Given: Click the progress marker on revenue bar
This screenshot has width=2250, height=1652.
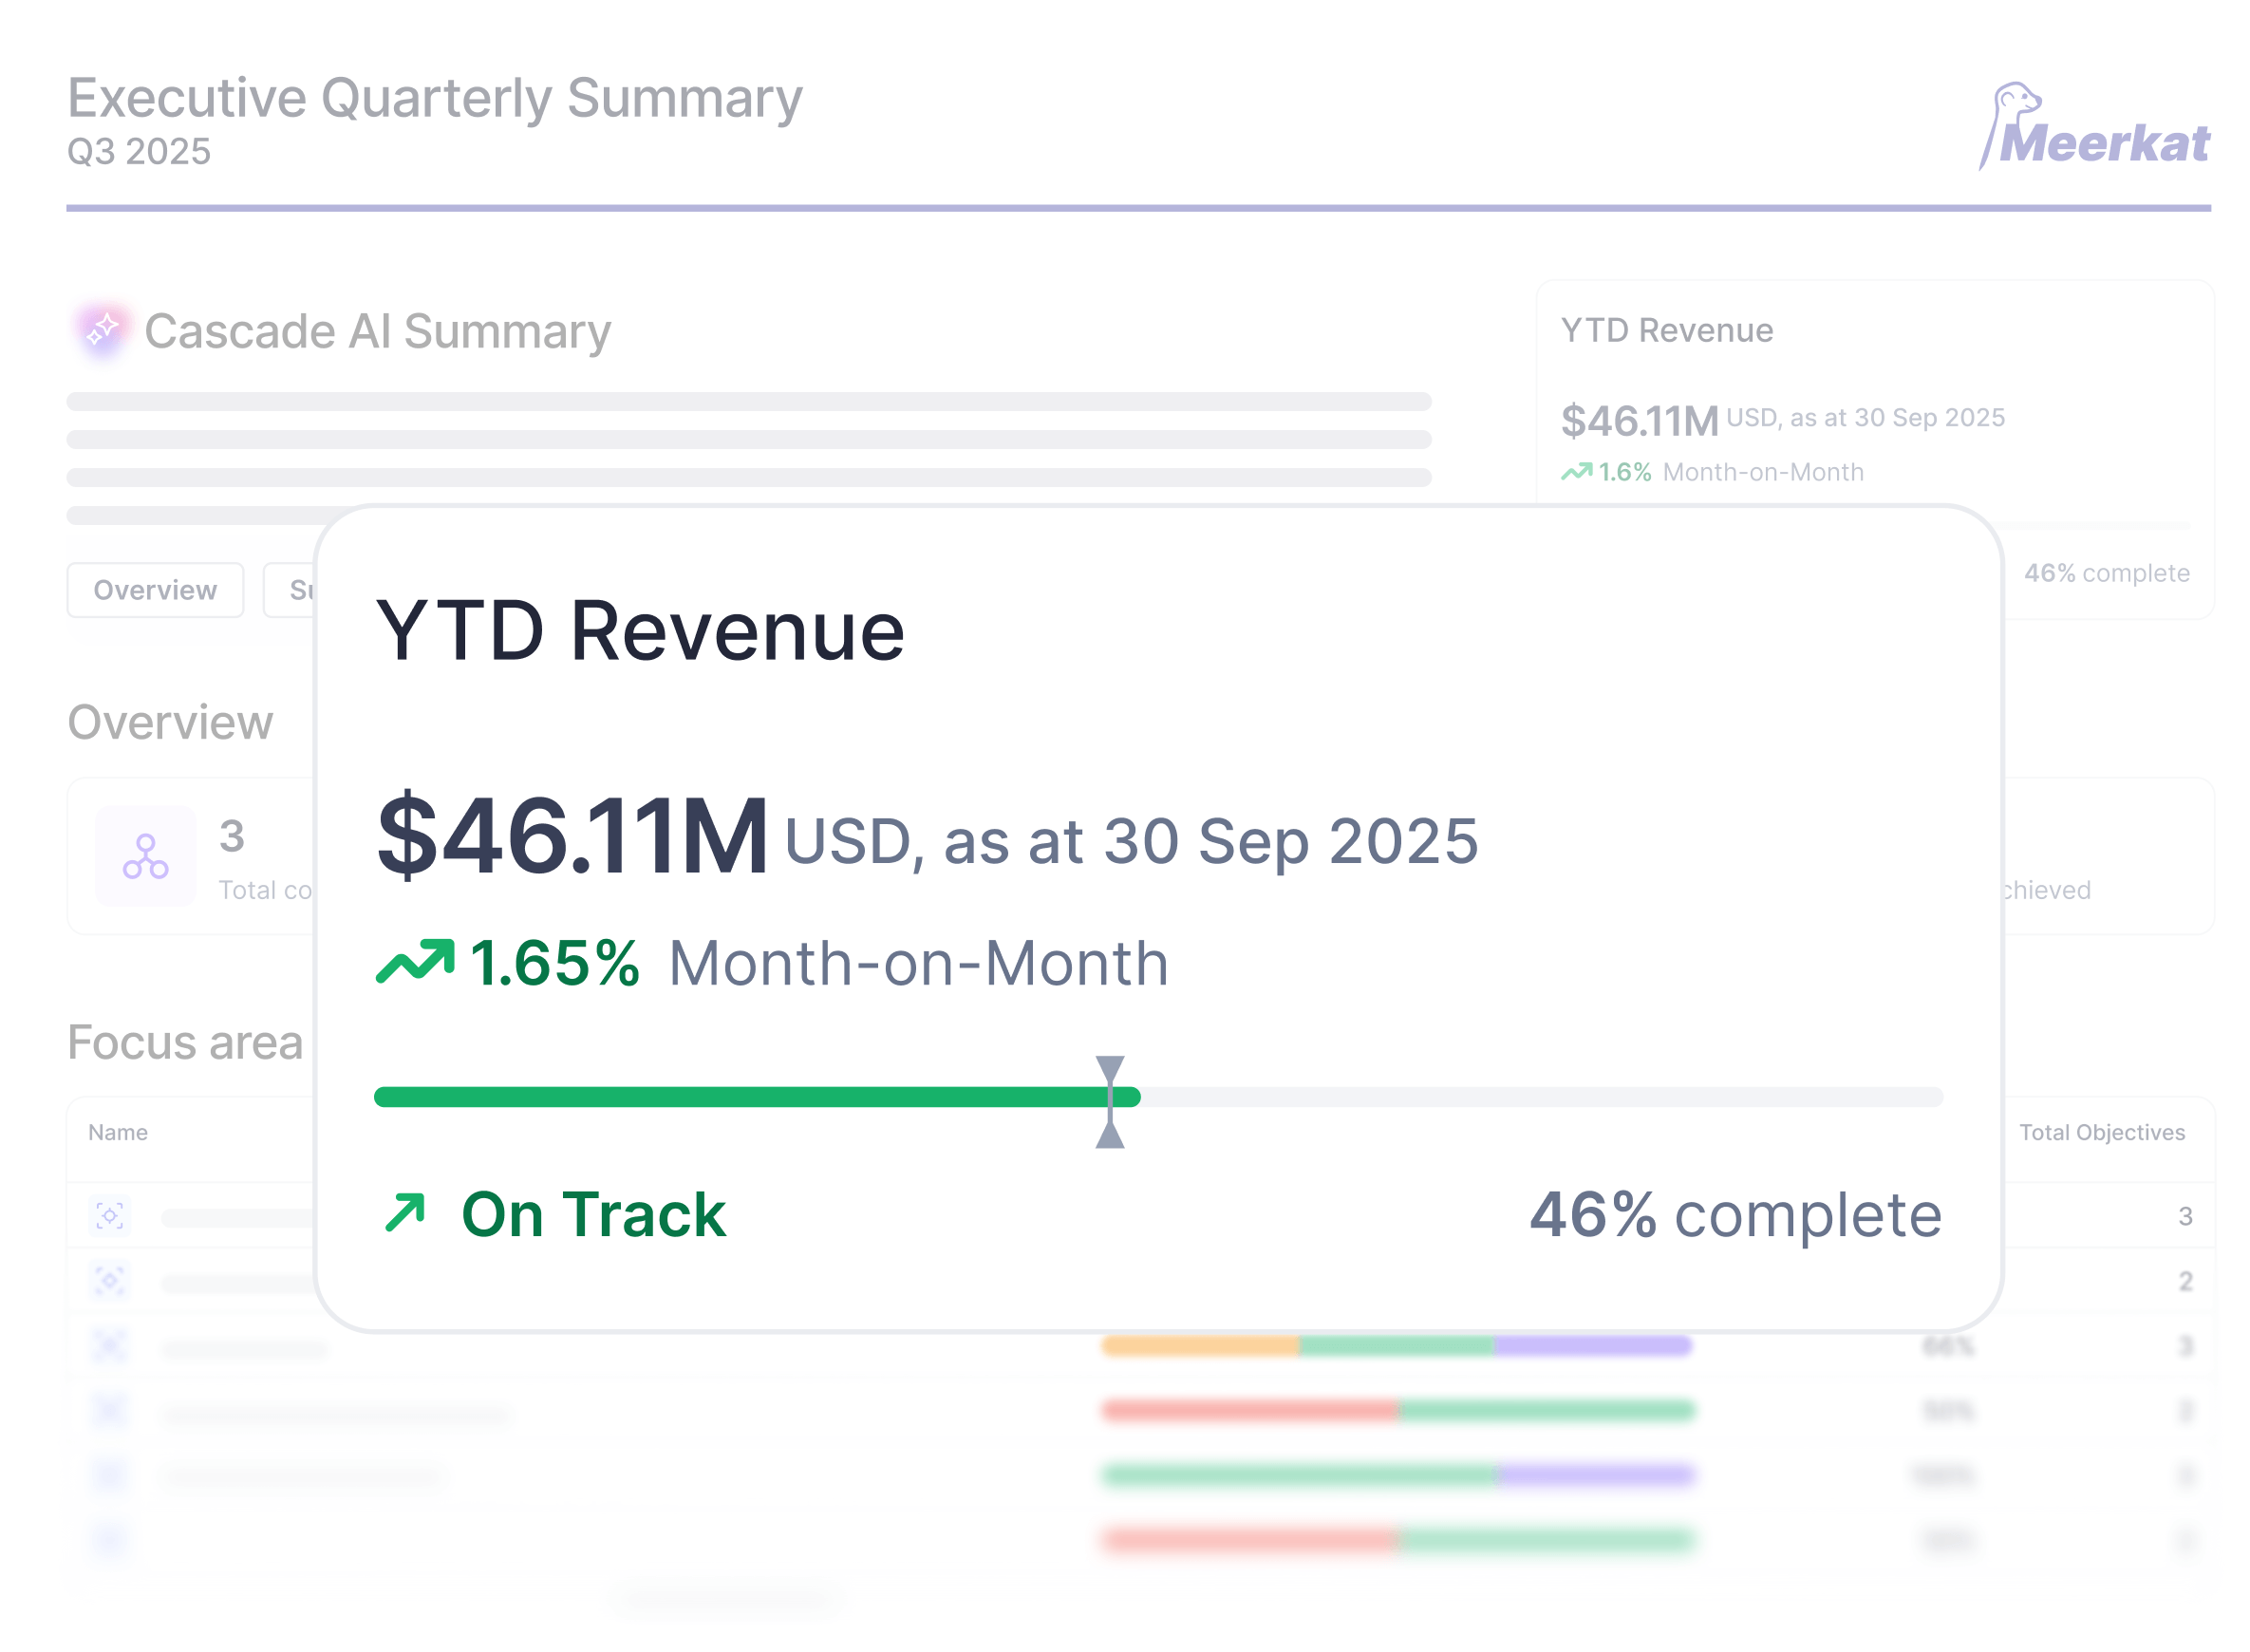Looking at the screenshot, I should point(1110,1100).
